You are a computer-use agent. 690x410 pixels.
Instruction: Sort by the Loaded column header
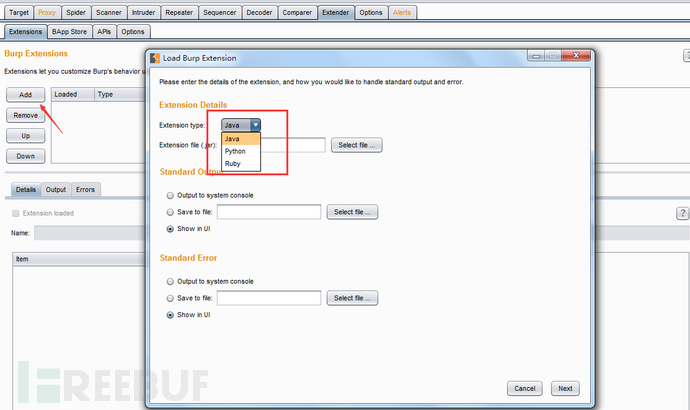pyautogui.click(x=73, y=95)
